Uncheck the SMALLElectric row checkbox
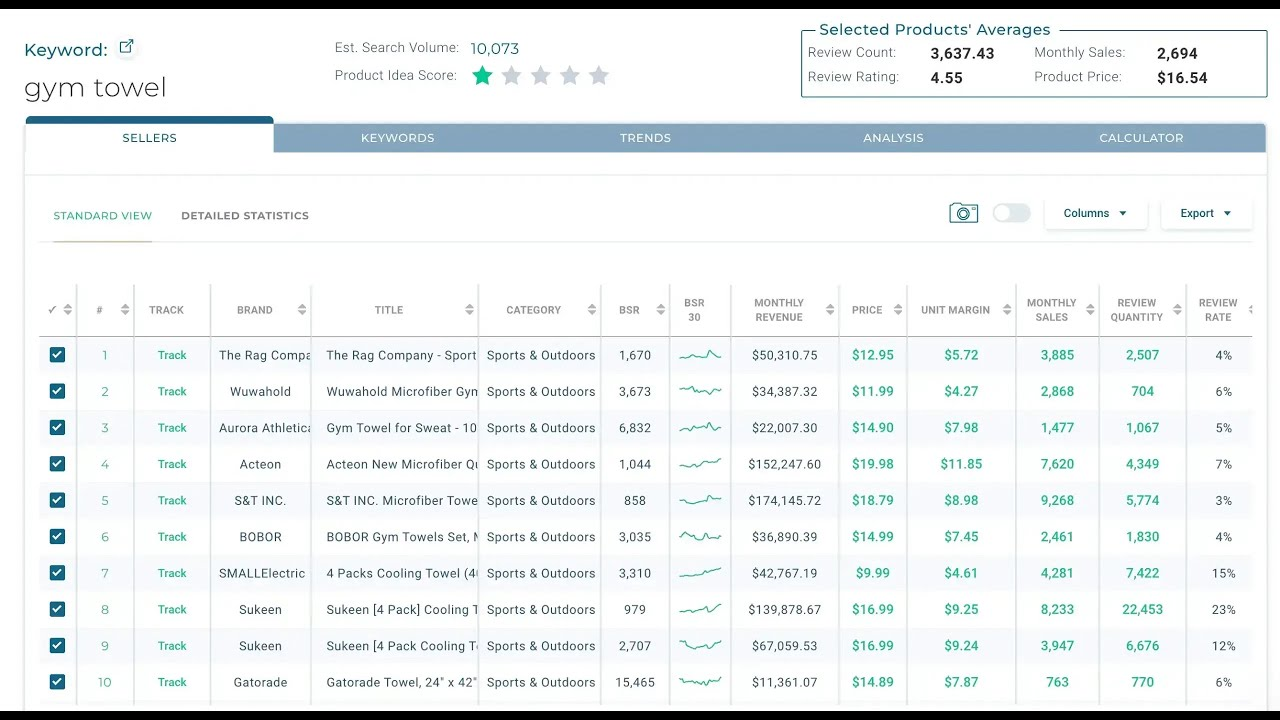Viewport: 1280px width, 720px height. pyautogui.click(x=57, y=573)
